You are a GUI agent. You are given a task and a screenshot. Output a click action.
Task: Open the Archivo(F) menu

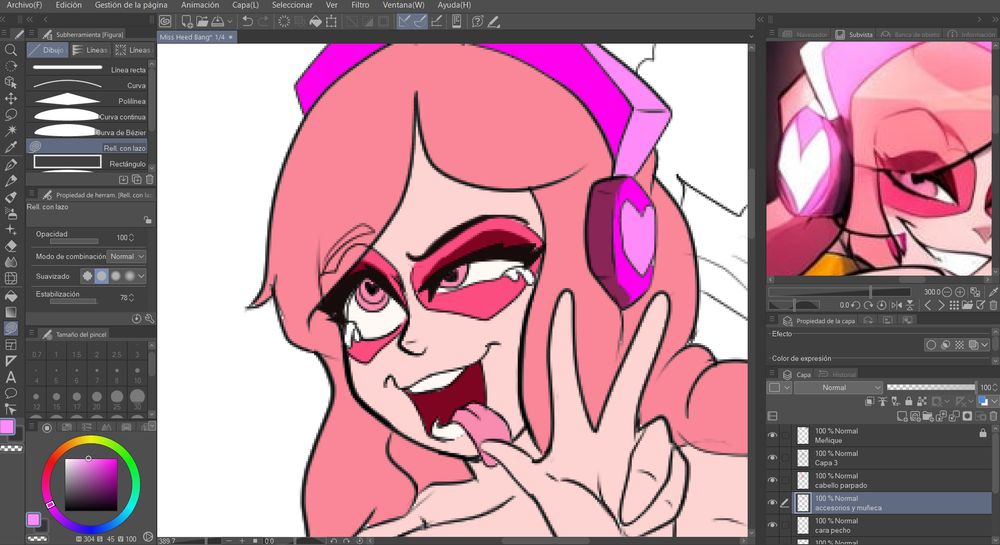click(24, 5)
